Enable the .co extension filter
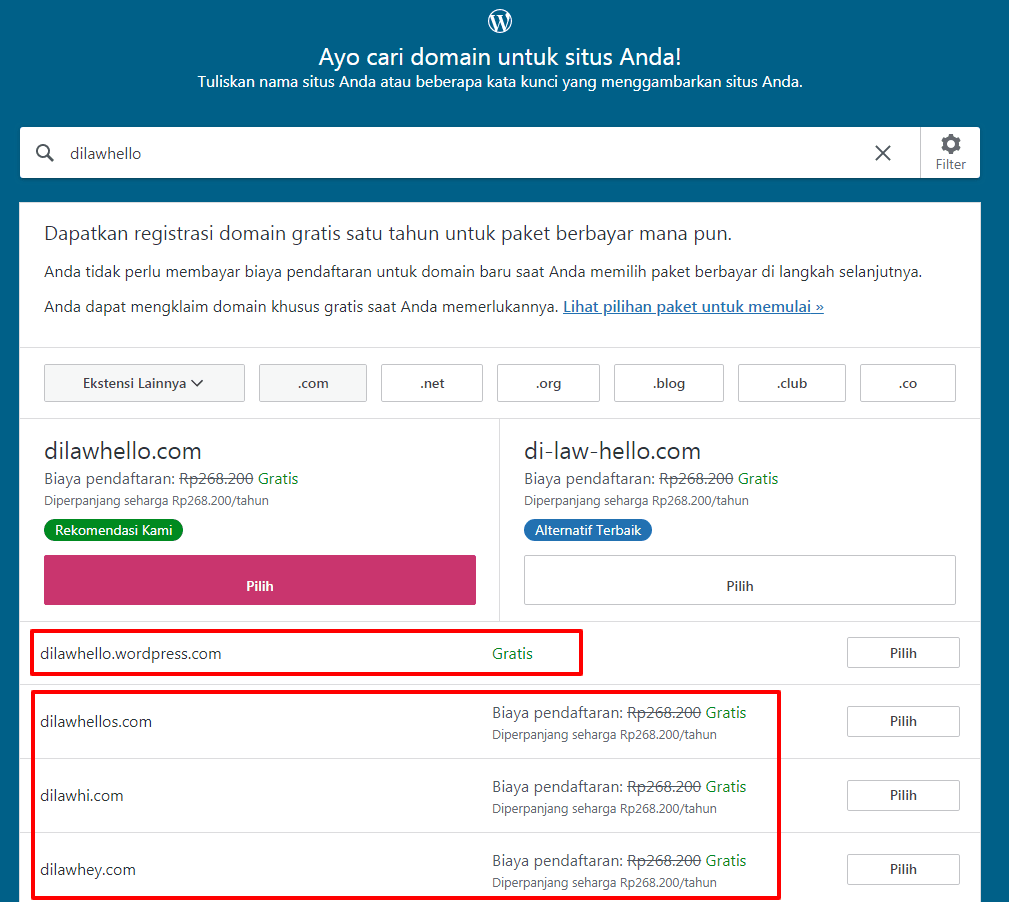The image size is (1009, 902). [907, 383]
